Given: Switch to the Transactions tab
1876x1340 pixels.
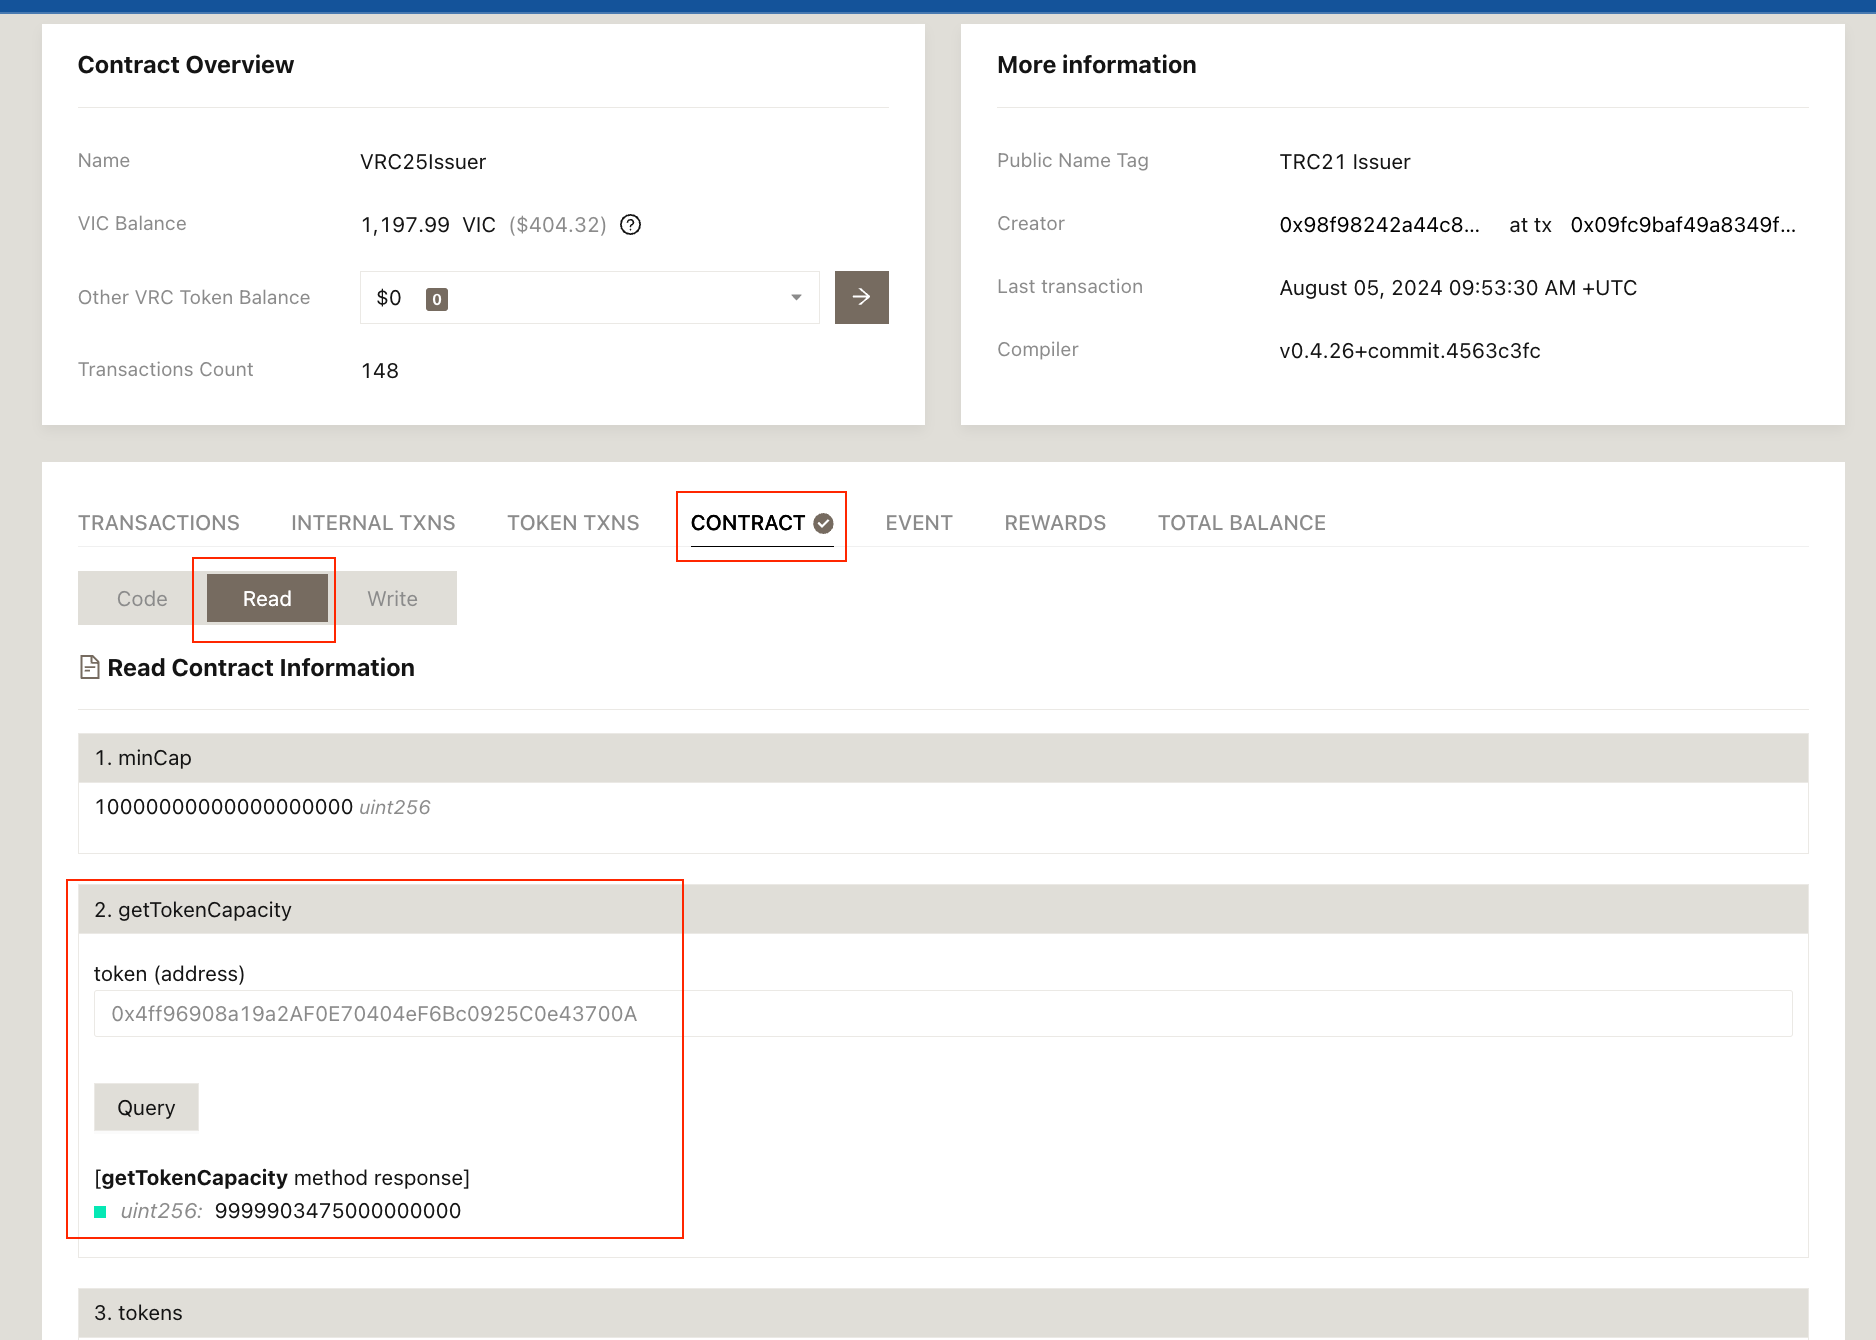Looking at the screenshot, I should click(159, 523).
